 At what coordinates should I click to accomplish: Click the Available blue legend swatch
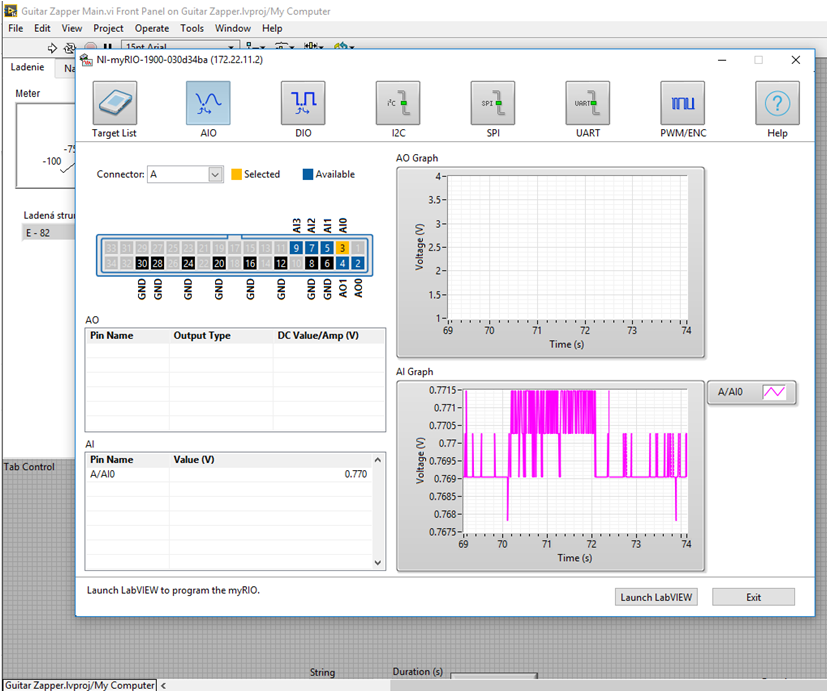pos(308,174)
